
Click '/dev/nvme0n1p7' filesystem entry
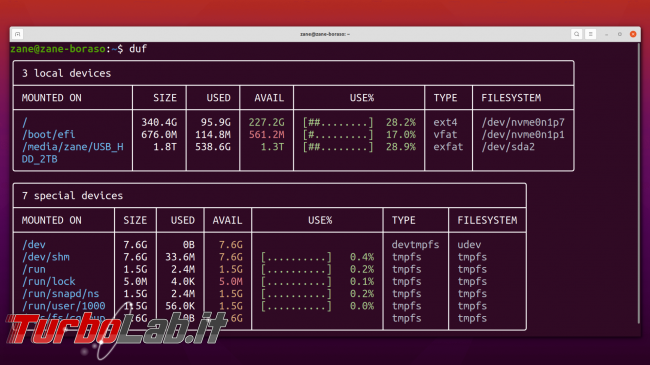[523, 122]
